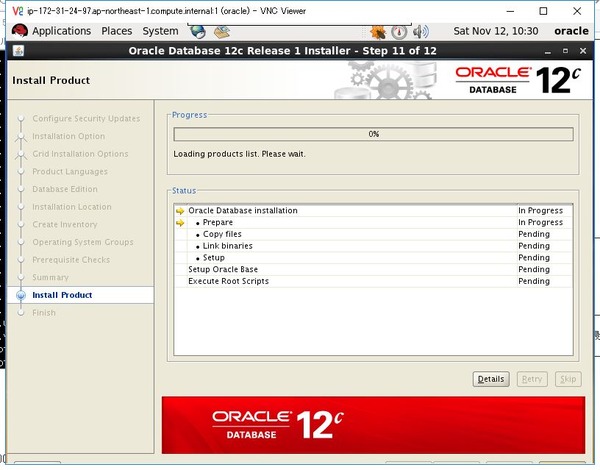Select Summary step
Viewport: 600px width, 470px height.
(50, 277)
